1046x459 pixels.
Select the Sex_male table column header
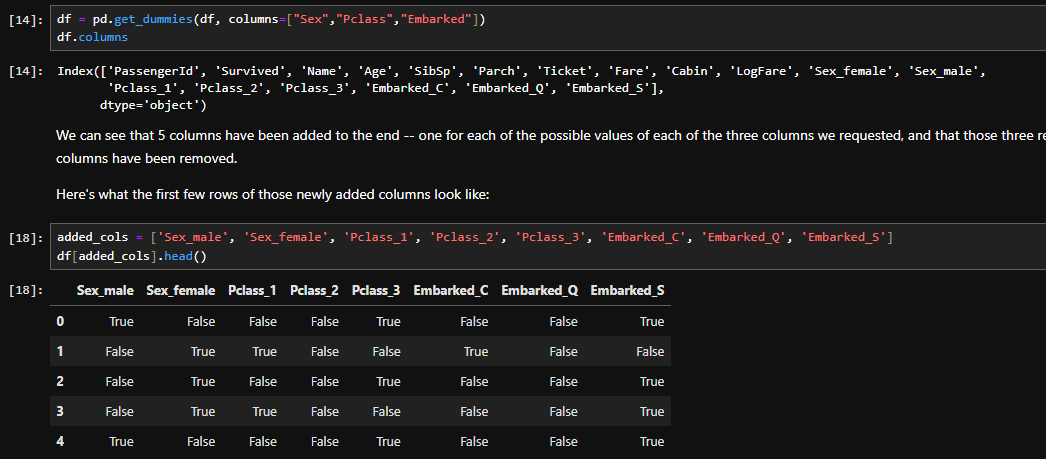[x=105, y=291]
